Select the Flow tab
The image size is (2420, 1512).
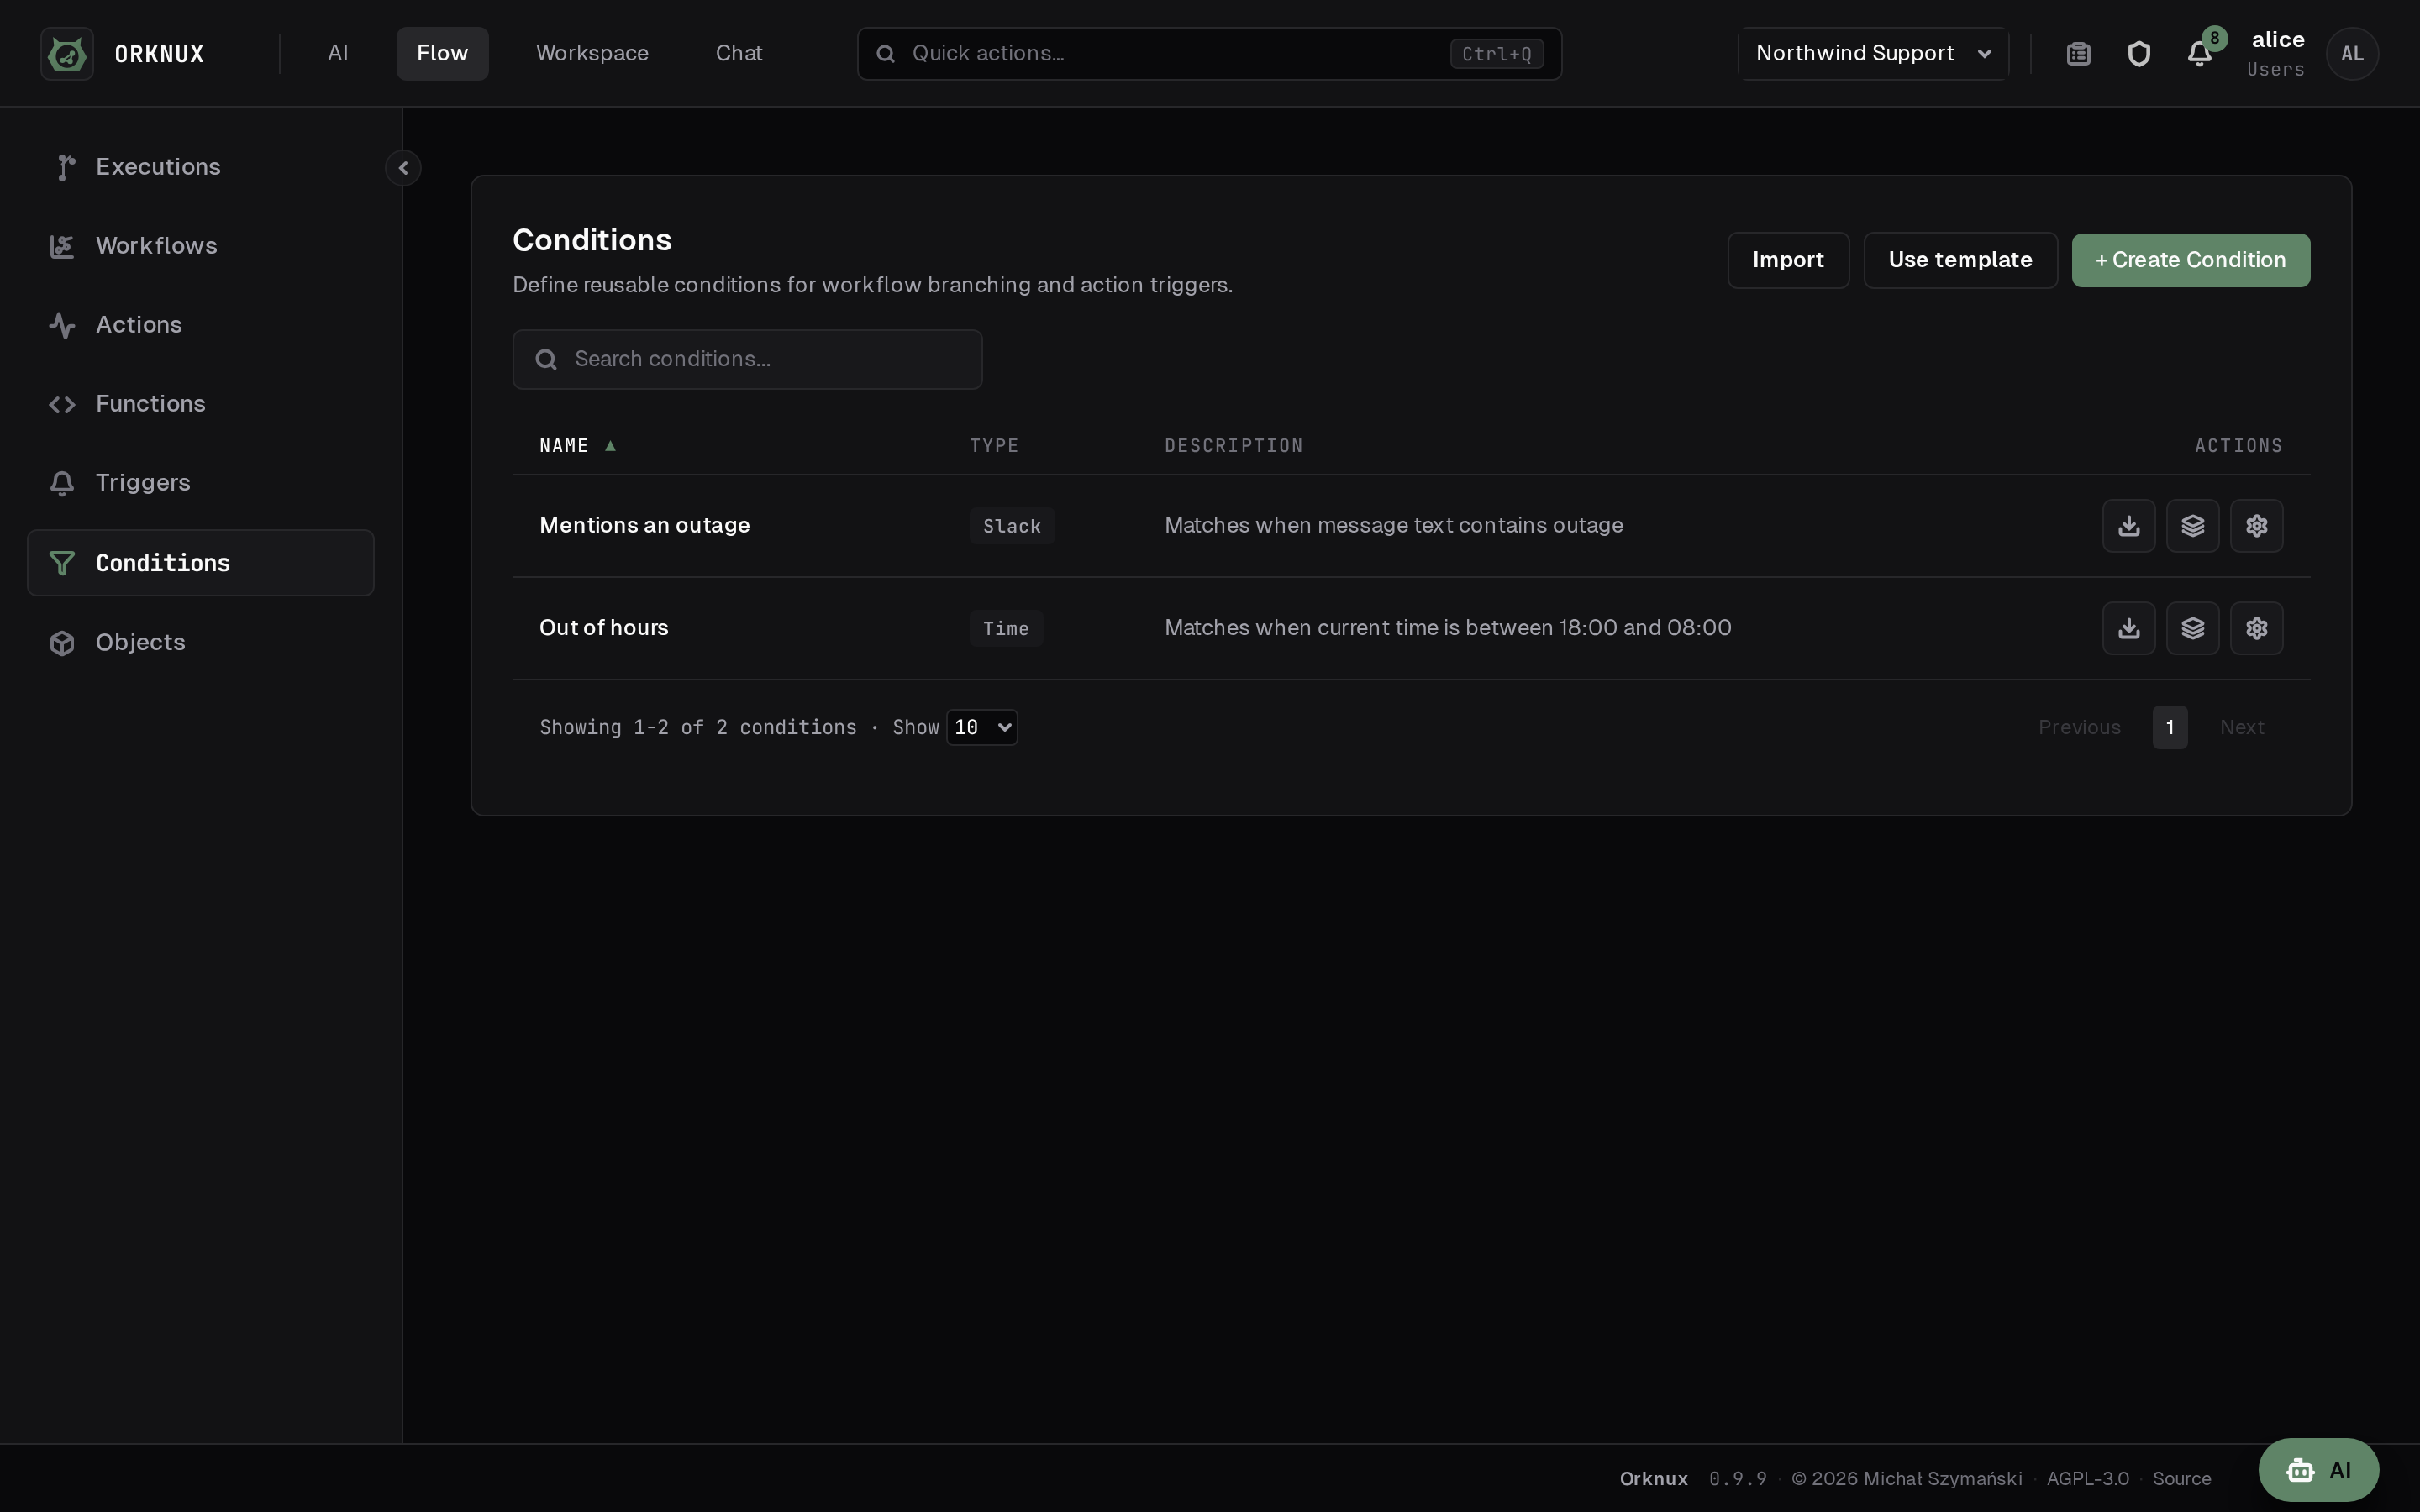coord(442,53)
